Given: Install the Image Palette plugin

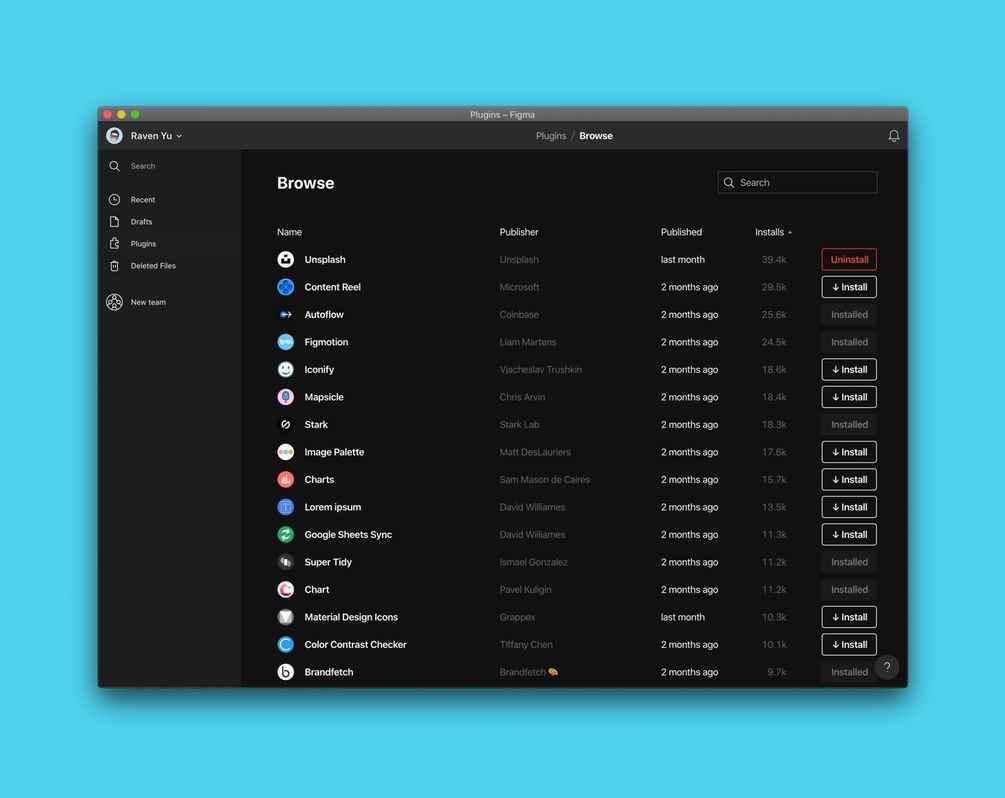Looking at the screenshot, I should point(849,453).
